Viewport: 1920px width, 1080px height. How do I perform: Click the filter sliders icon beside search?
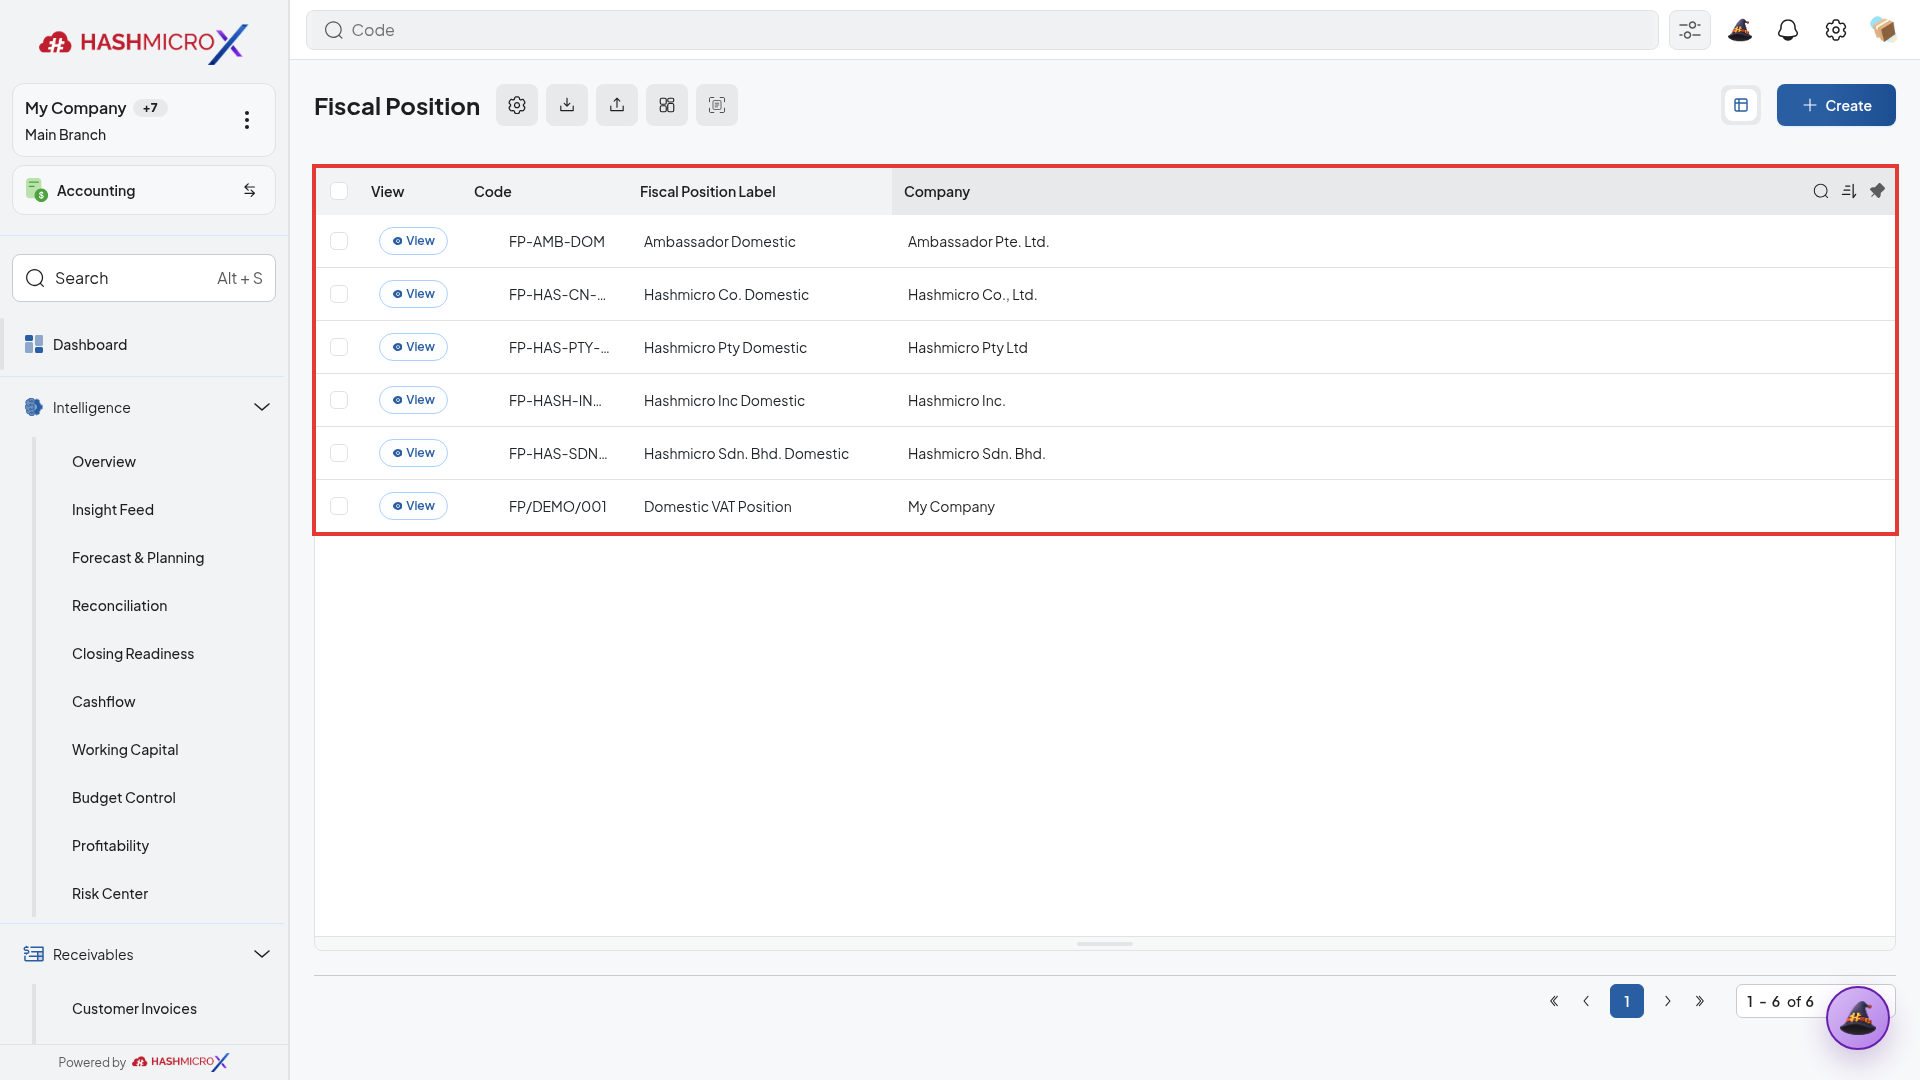pyautogui.click(x=1690, y=30)
